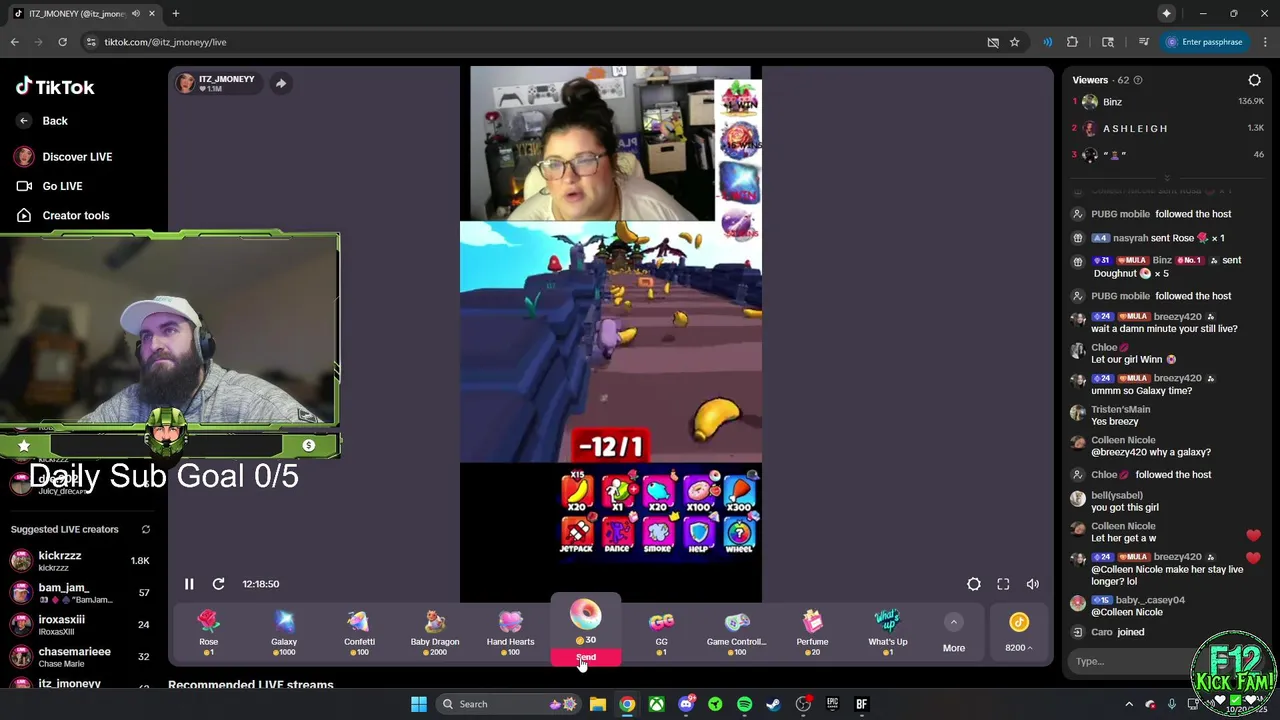Viewport: 1280px width, 720px height.
Task: Click the taskbar Search box
Action: [509, 704]
